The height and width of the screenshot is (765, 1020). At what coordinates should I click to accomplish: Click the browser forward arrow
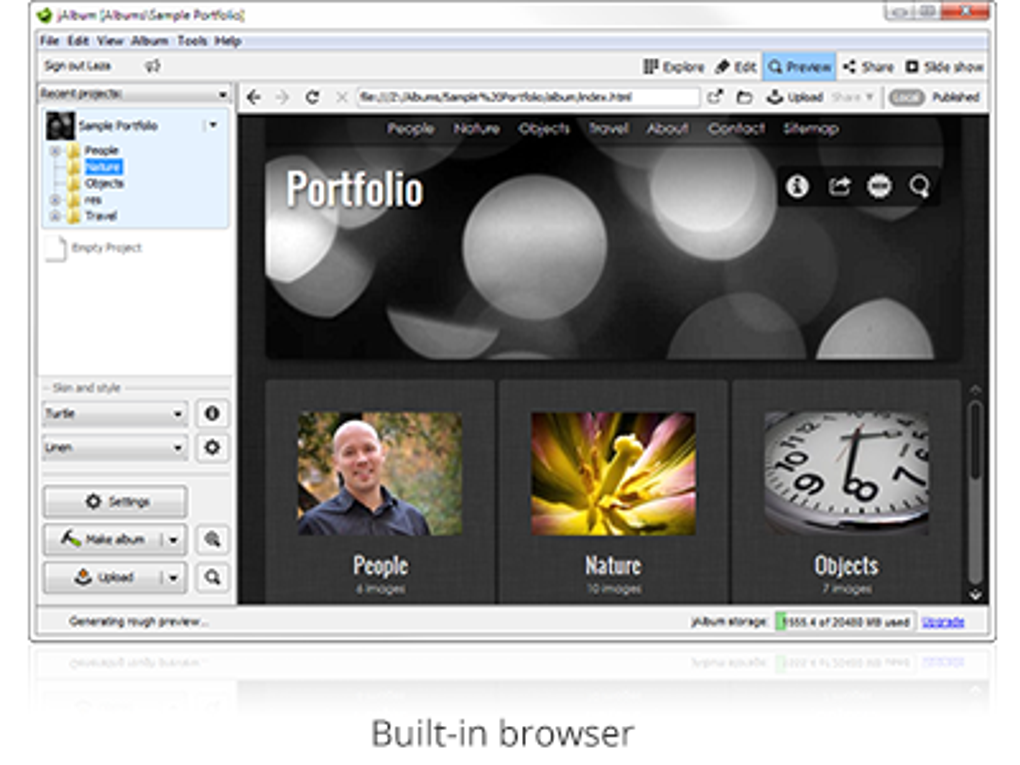click(x=282, y=98)
